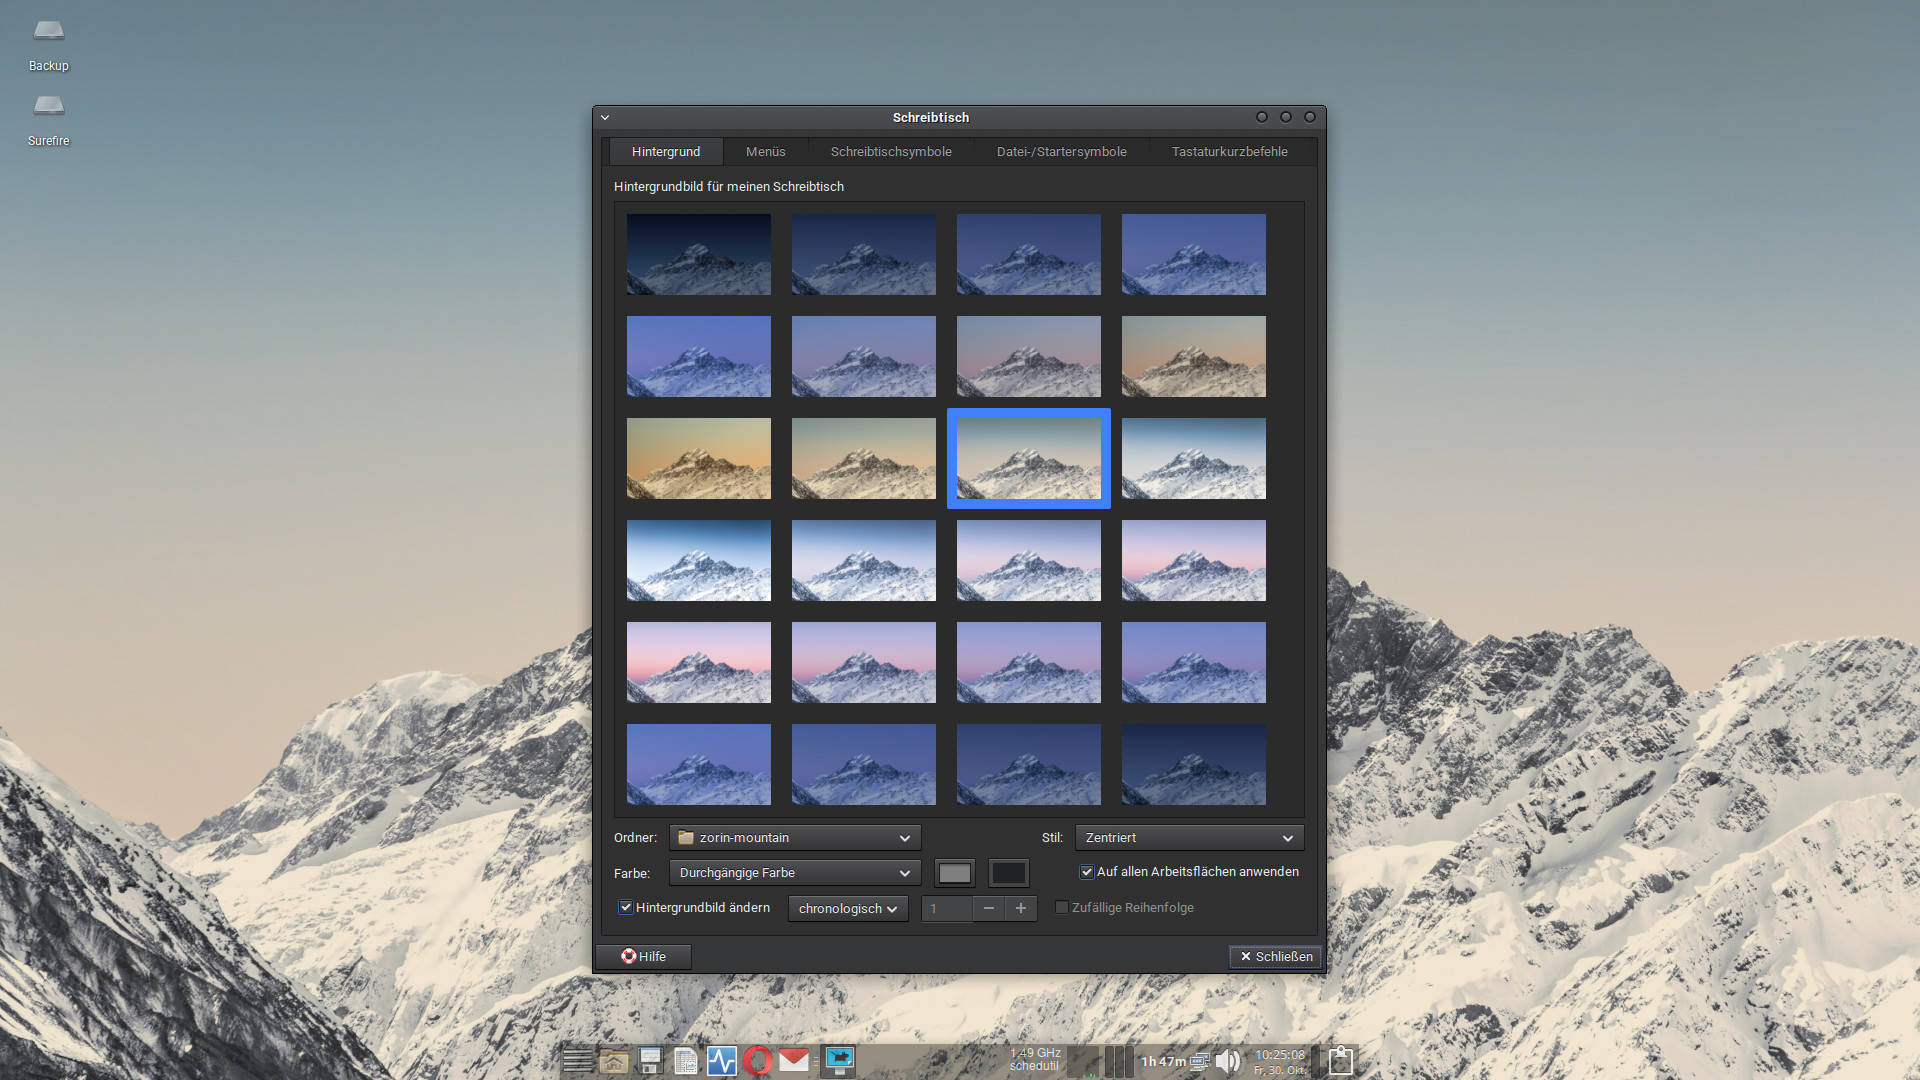Viewport: 1920px width, 1080px height.
Task: Enable the Zufällige Reihenfolge checkbox
Action: pyautogui.click(x=1062, y=907)
